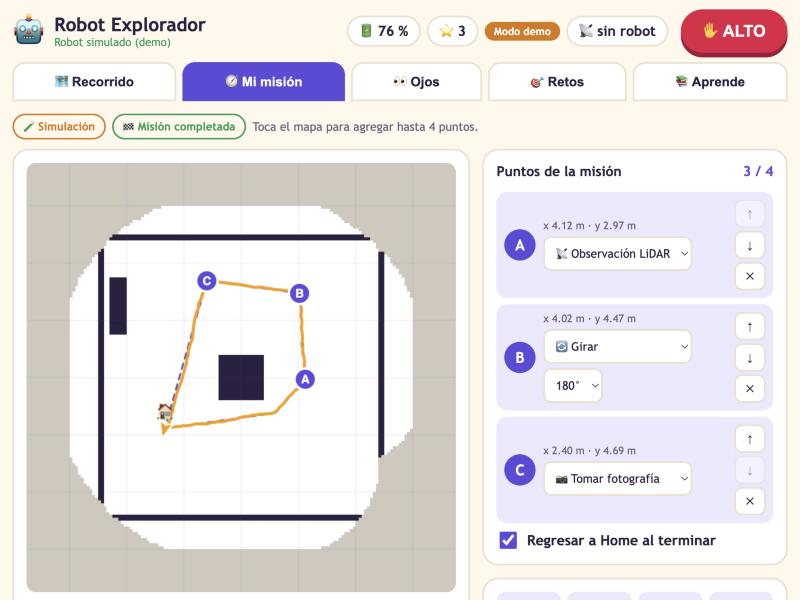
Task: Click the Misión completada status pill
Action: pyautogui.click(x=179, y=127)
